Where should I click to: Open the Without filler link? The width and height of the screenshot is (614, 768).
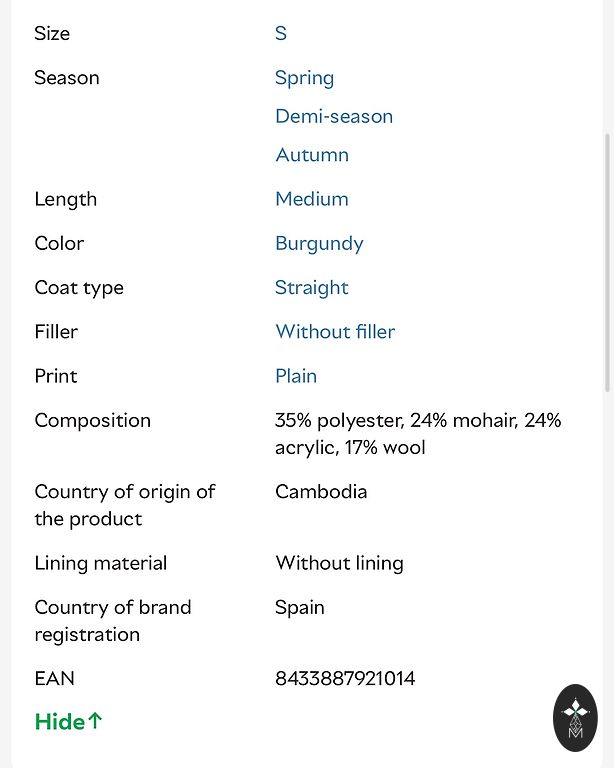334,332
